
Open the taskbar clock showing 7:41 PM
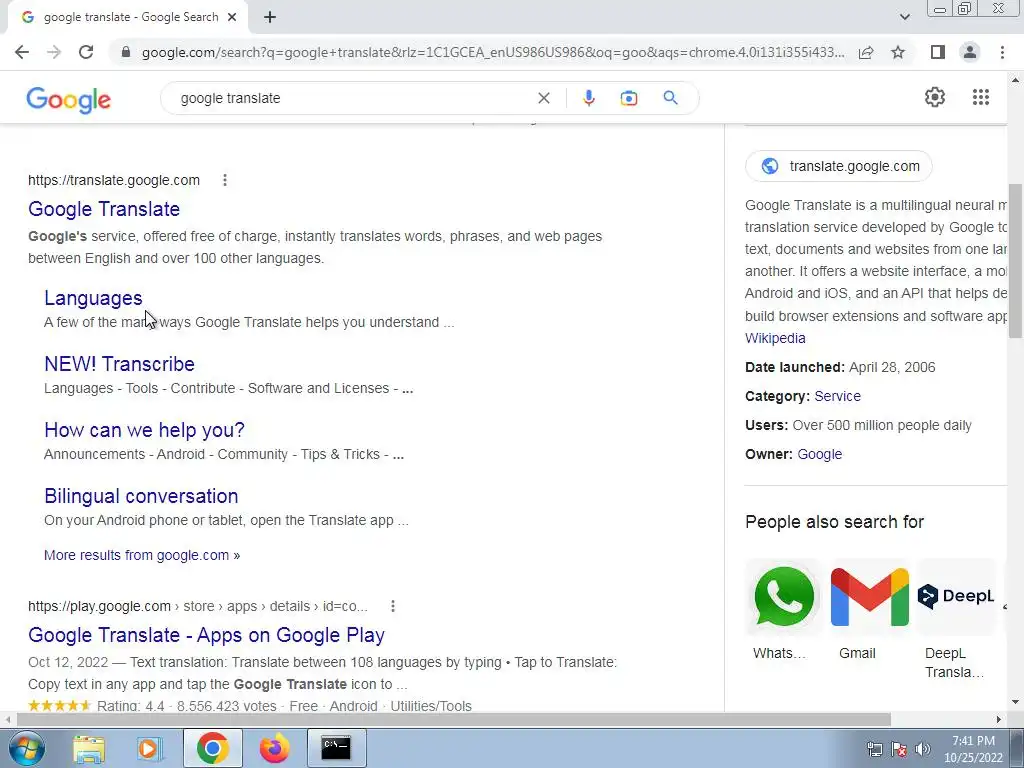[973, 749]
